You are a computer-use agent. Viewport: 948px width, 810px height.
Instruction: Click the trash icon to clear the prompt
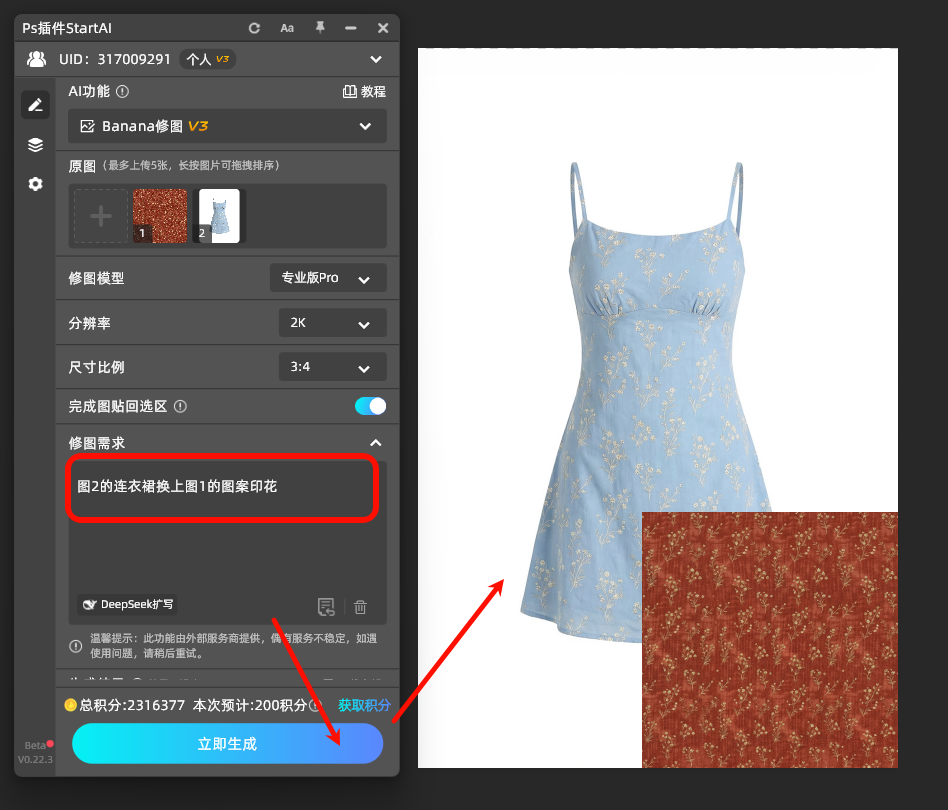click(x=360, y=607)
